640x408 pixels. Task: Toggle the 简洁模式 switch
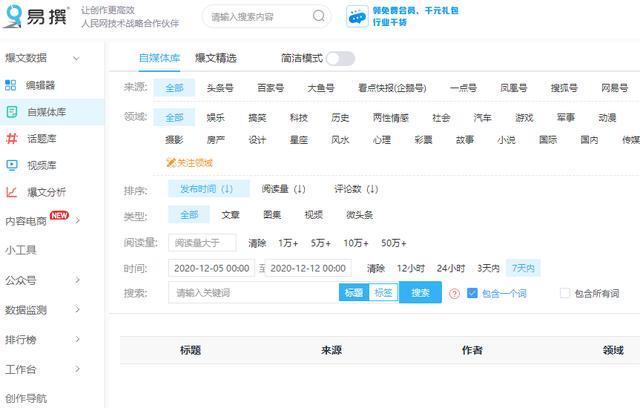[340, 58]
